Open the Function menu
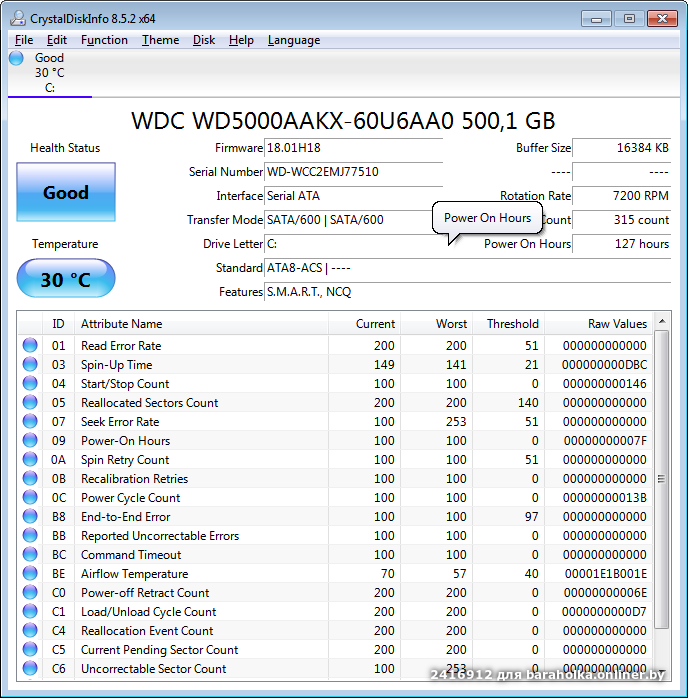 [x=104, y=40]
